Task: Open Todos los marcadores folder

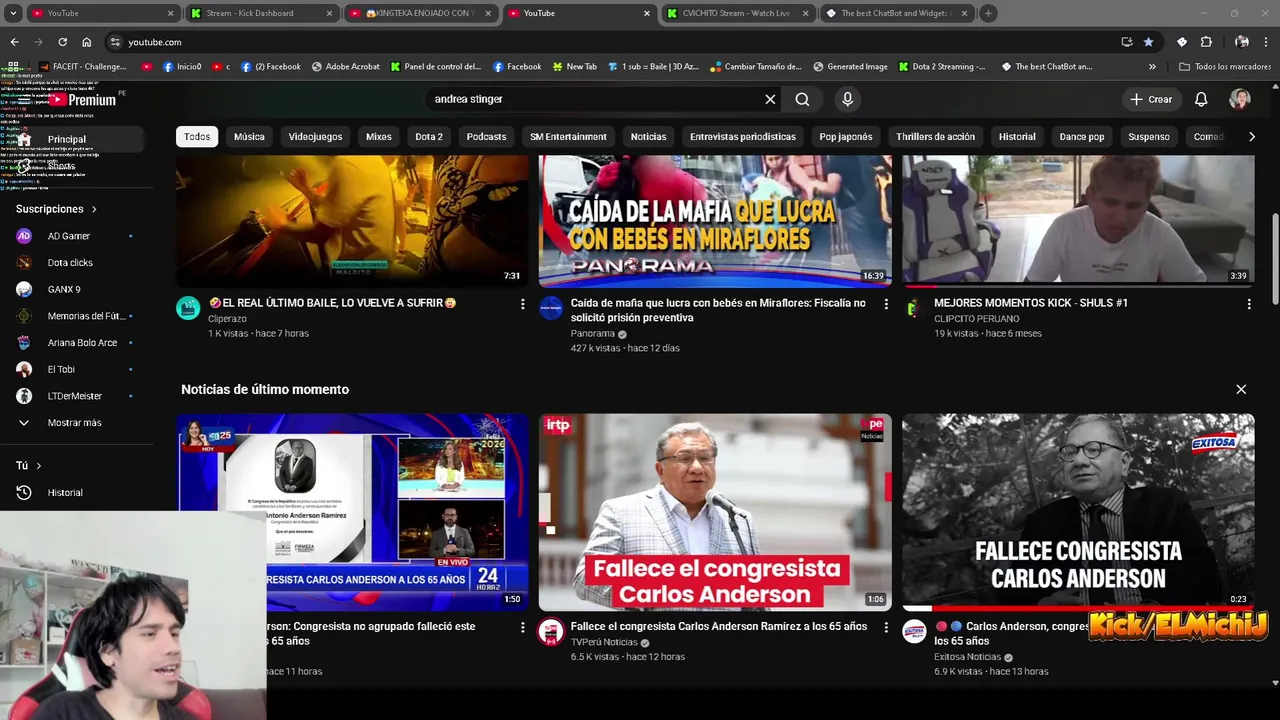Action: (x=1224, y=67)
